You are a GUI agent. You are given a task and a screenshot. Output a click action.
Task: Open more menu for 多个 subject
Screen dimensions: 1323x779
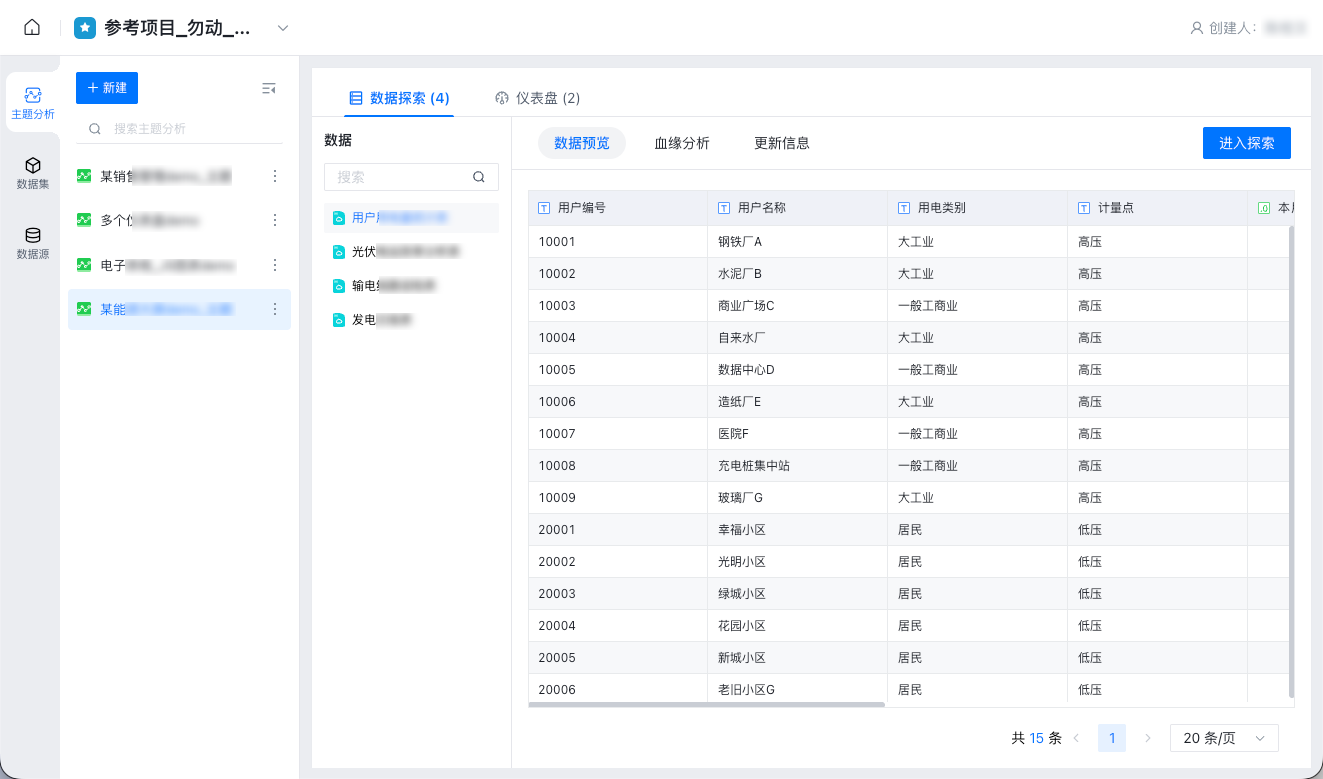coord(275,220)
